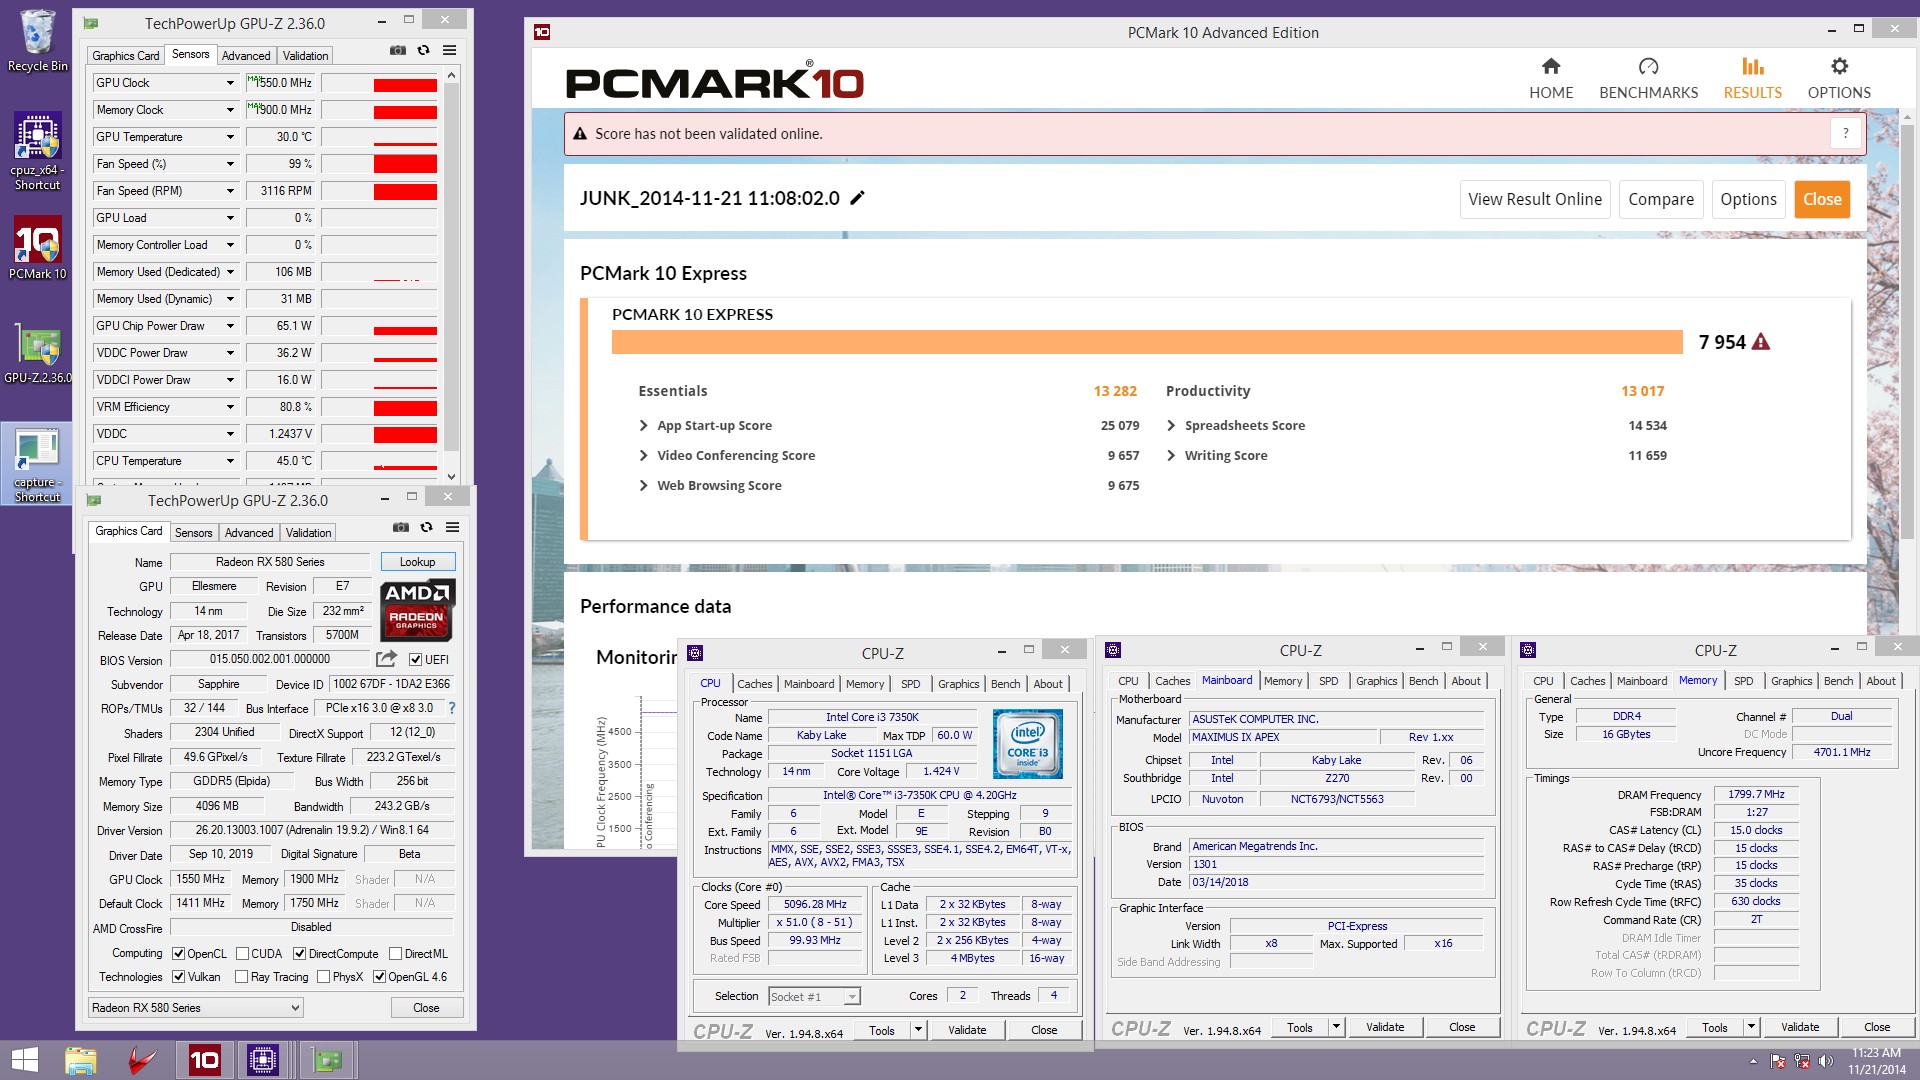
Task: Click the pencil icon to rename the result
Action: (857, 198)
